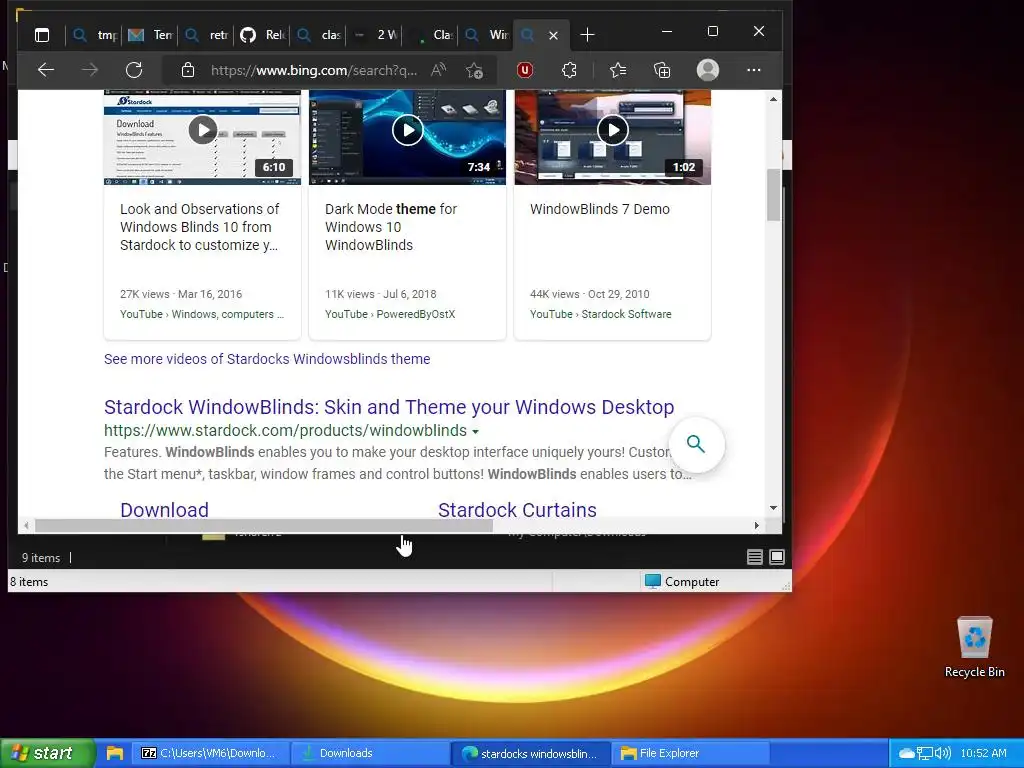Add page to favorites with star-plus icon
Screen dimensions: 1024x768
click(475, 70)
